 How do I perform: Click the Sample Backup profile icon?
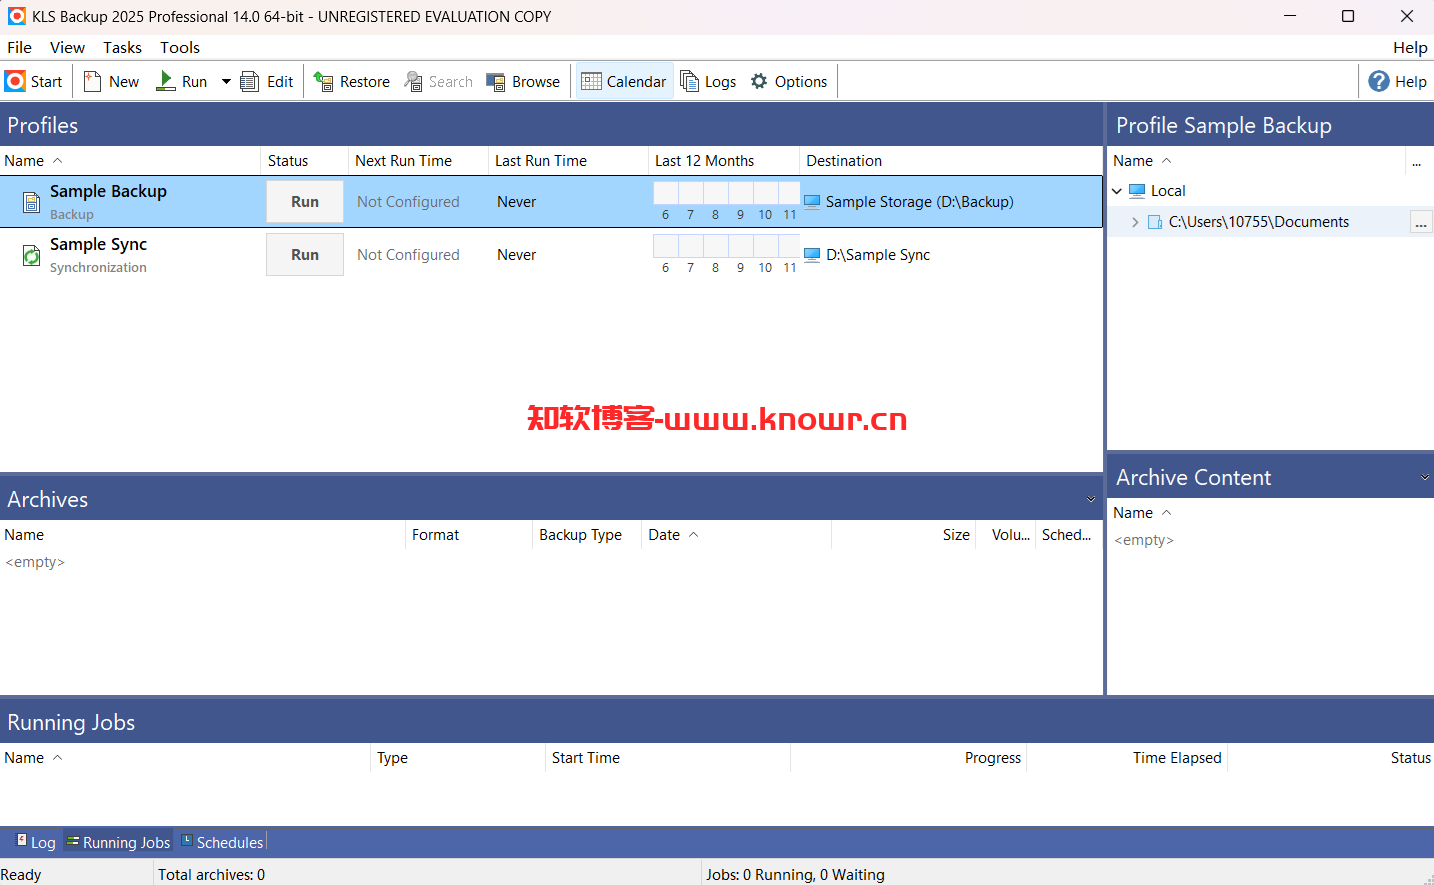click(32, 203)
